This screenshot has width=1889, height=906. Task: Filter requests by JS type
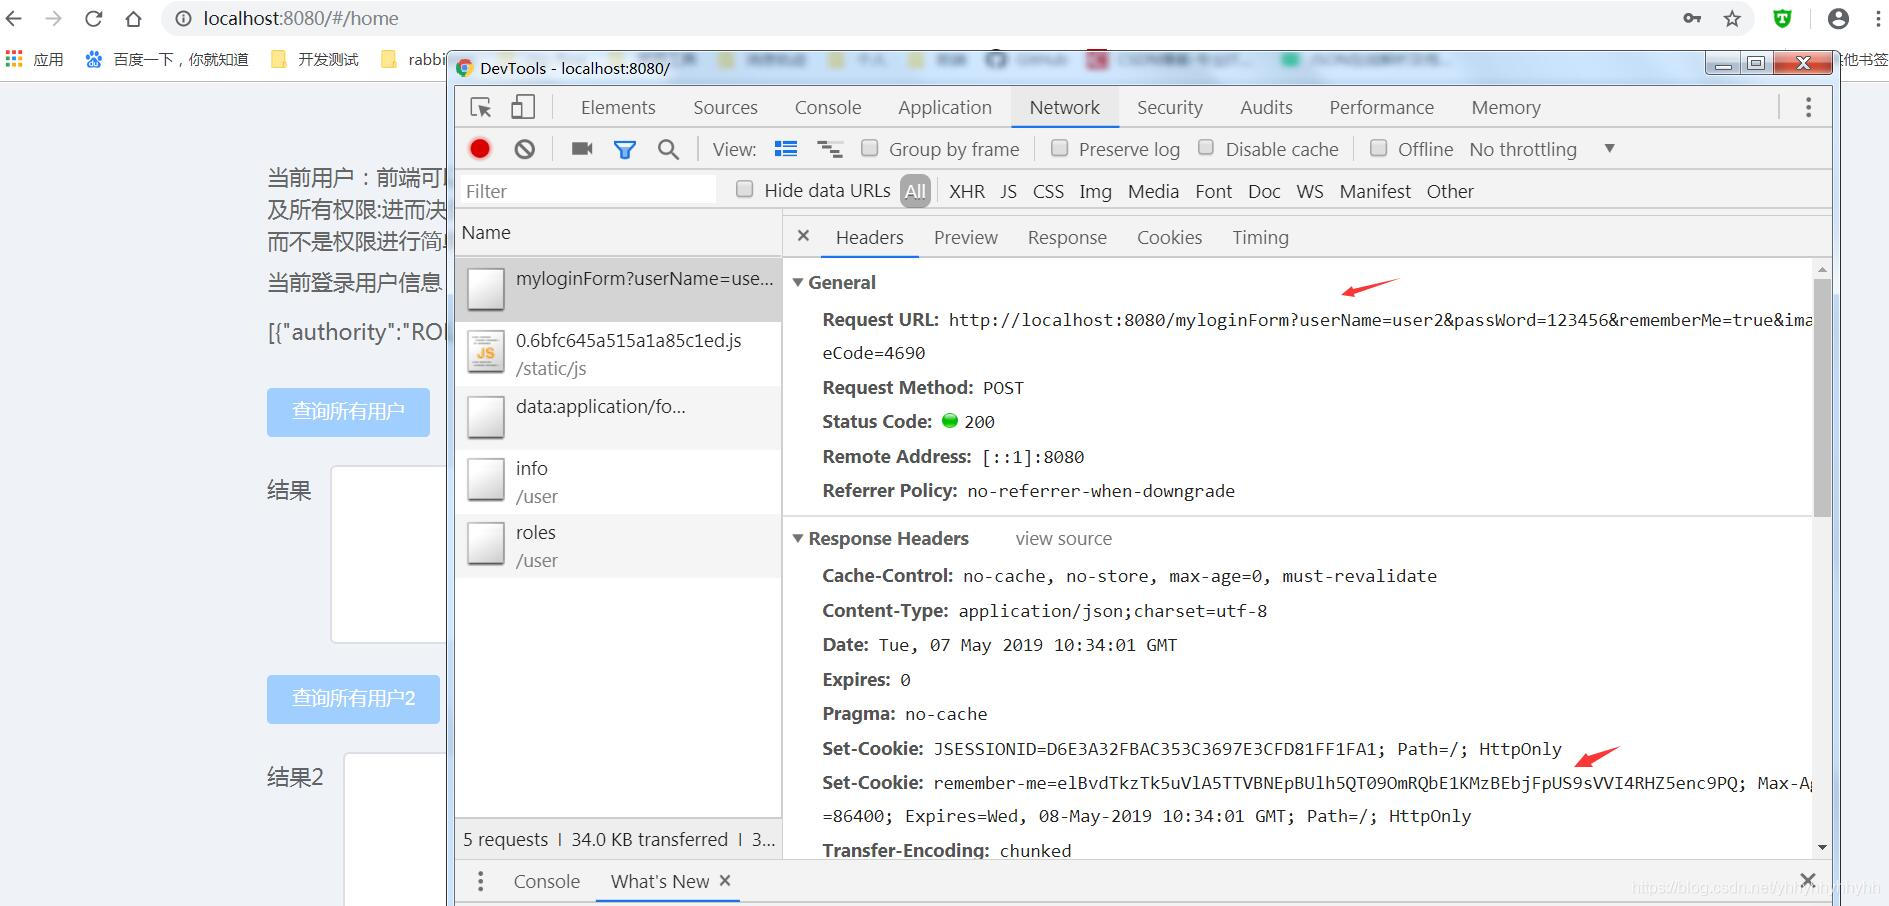point(1008,191)
